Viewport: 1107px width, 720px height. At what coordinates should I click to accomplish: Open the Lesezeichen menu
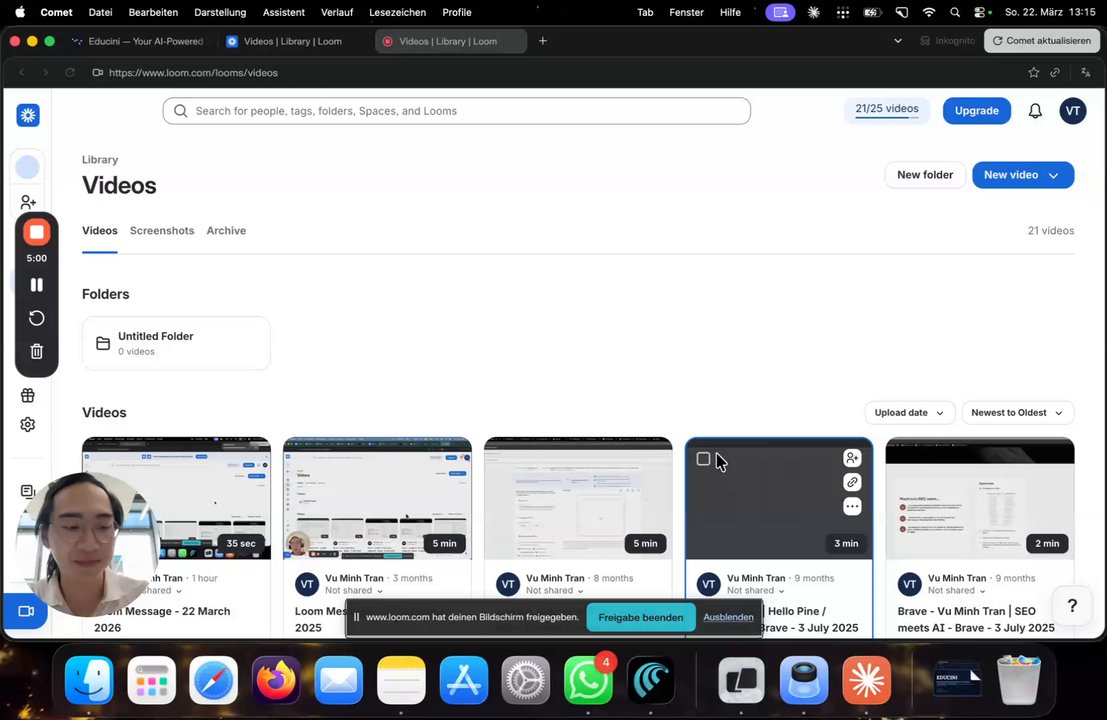[397, 12]
